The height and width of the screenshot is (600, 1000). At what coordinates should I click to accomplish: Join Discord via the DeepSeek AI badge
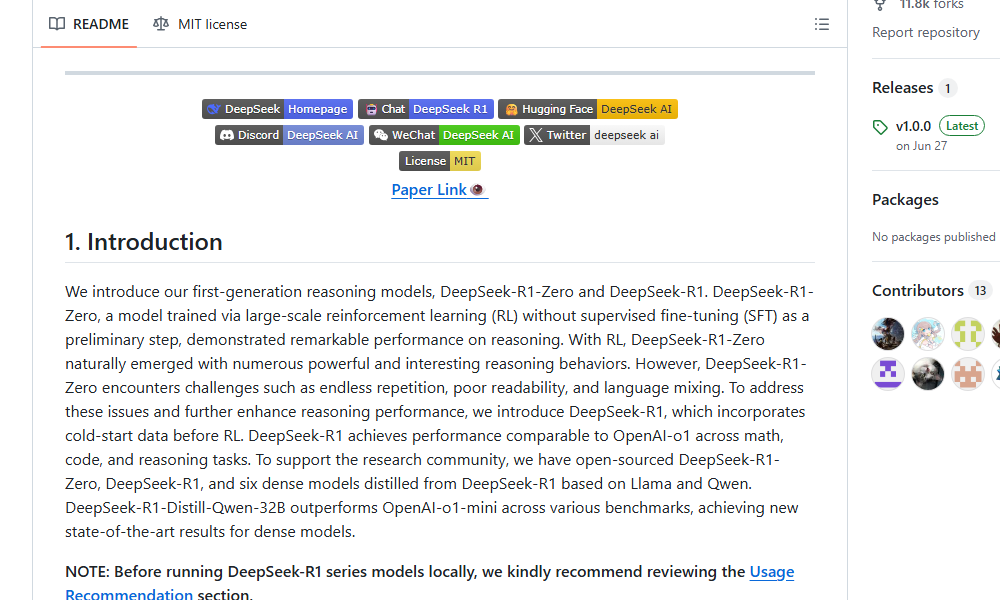[x=289, y=134]
